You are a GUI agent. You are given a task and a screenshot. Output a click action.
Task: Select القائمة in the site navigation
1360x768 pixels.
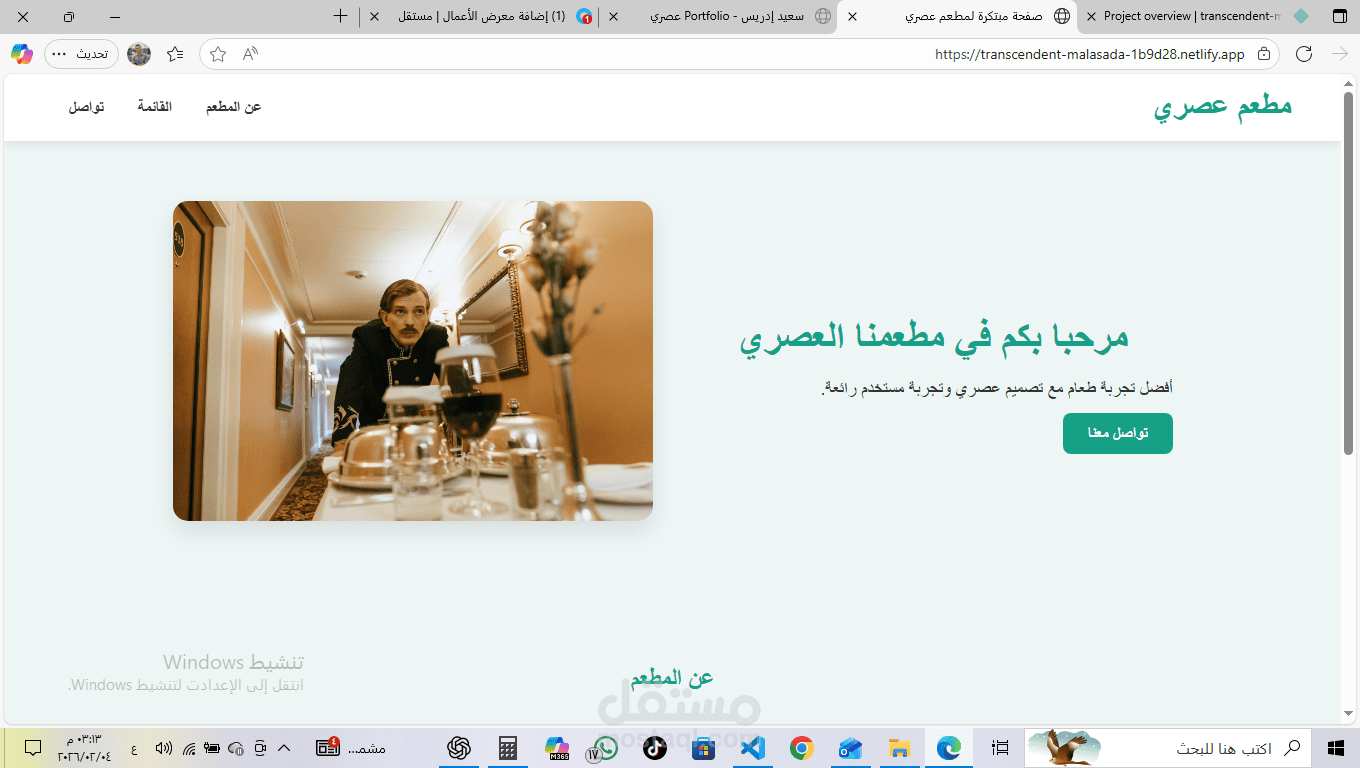pyautogui.click(x=154, y=106)
